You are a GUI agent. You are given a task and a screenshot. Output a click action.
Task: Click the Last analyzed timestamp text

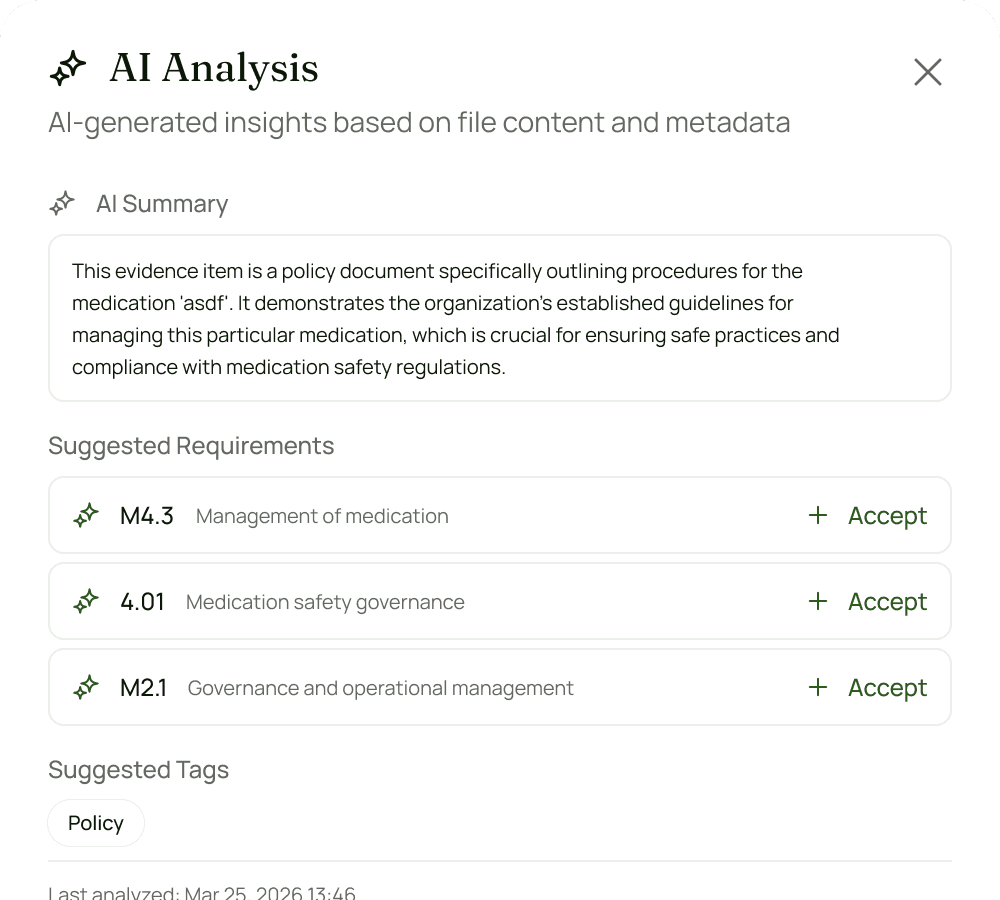tap(202, 892)
